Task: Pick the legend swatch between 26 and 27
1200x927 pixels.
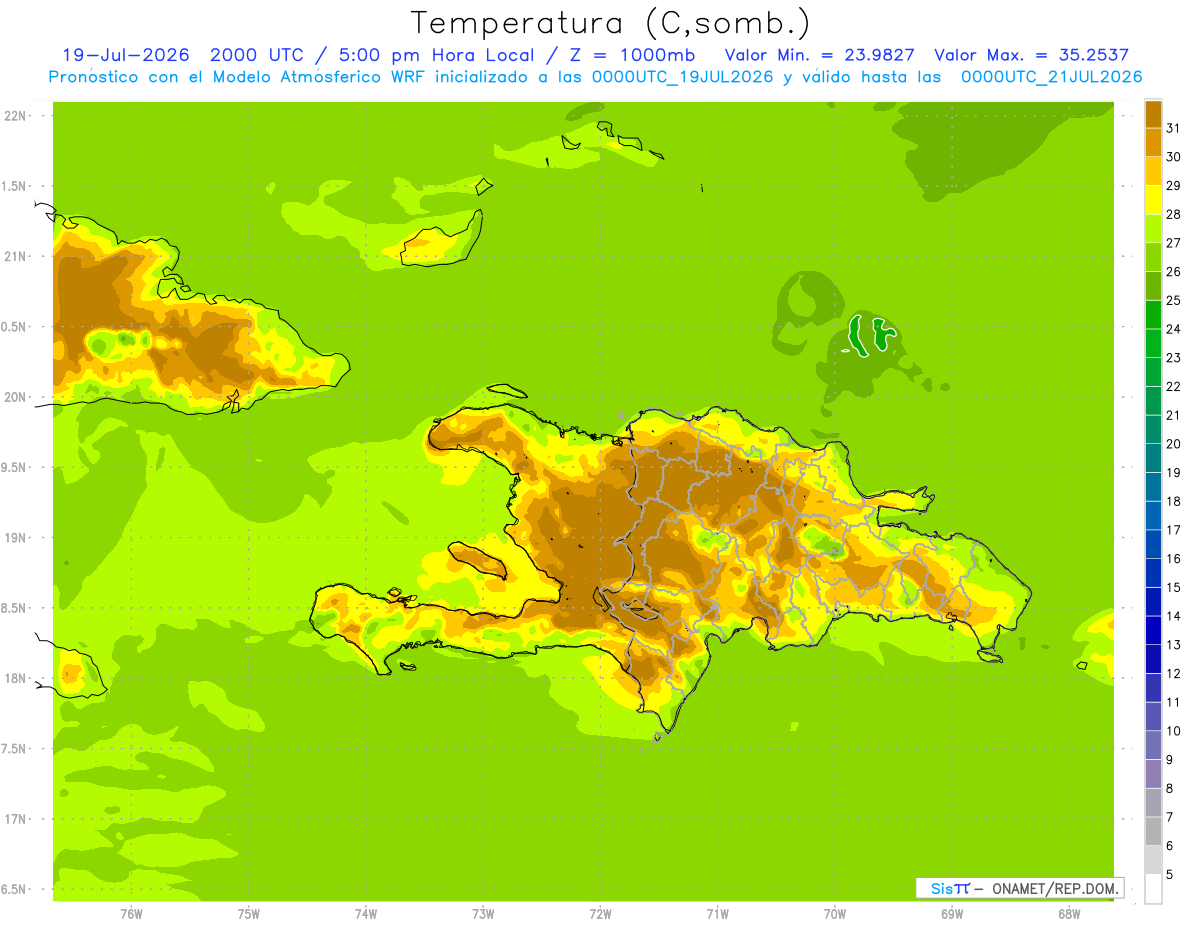Action: [x=1153, y=257]
